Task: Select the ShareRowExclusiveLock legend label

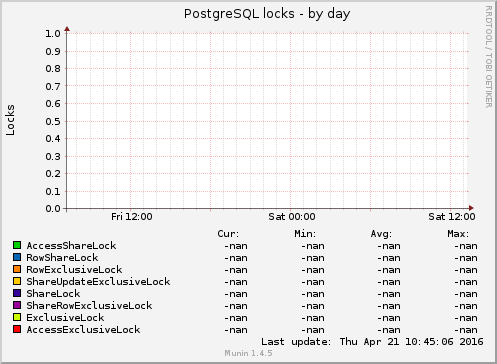Action: click(x=89, y=306)
